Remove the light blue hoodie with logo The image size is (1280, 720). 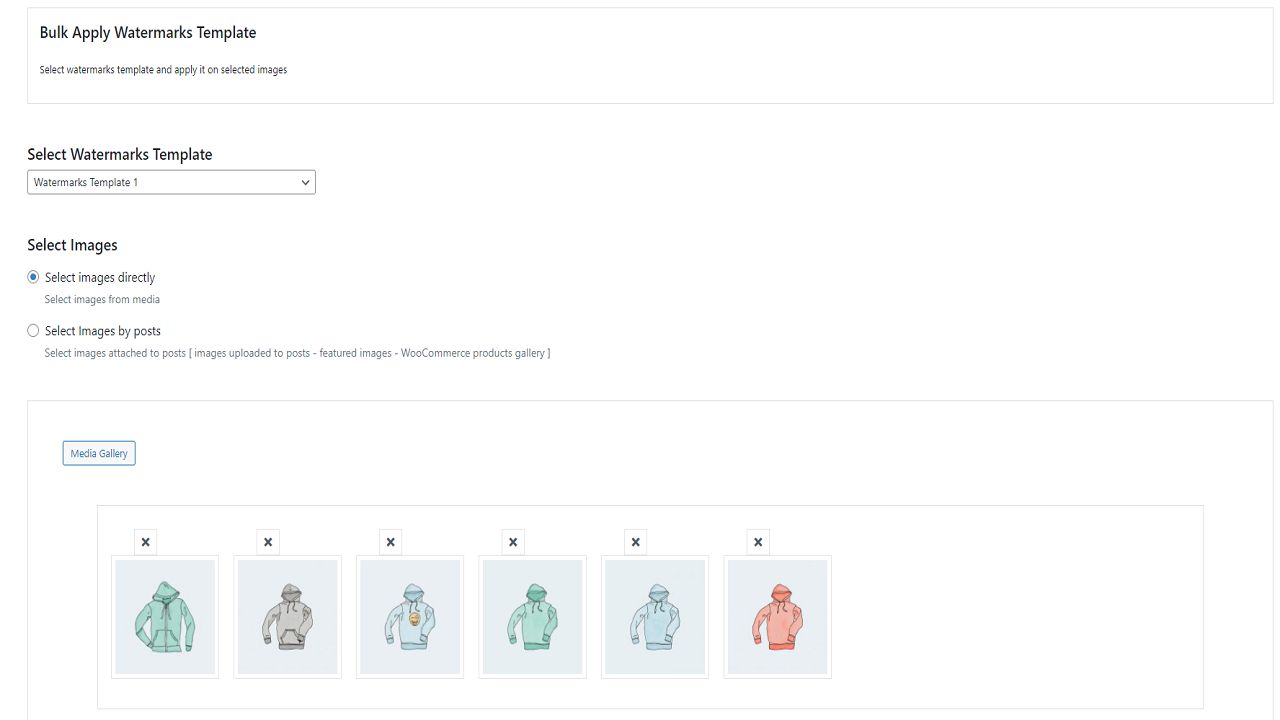click(390, 542)
